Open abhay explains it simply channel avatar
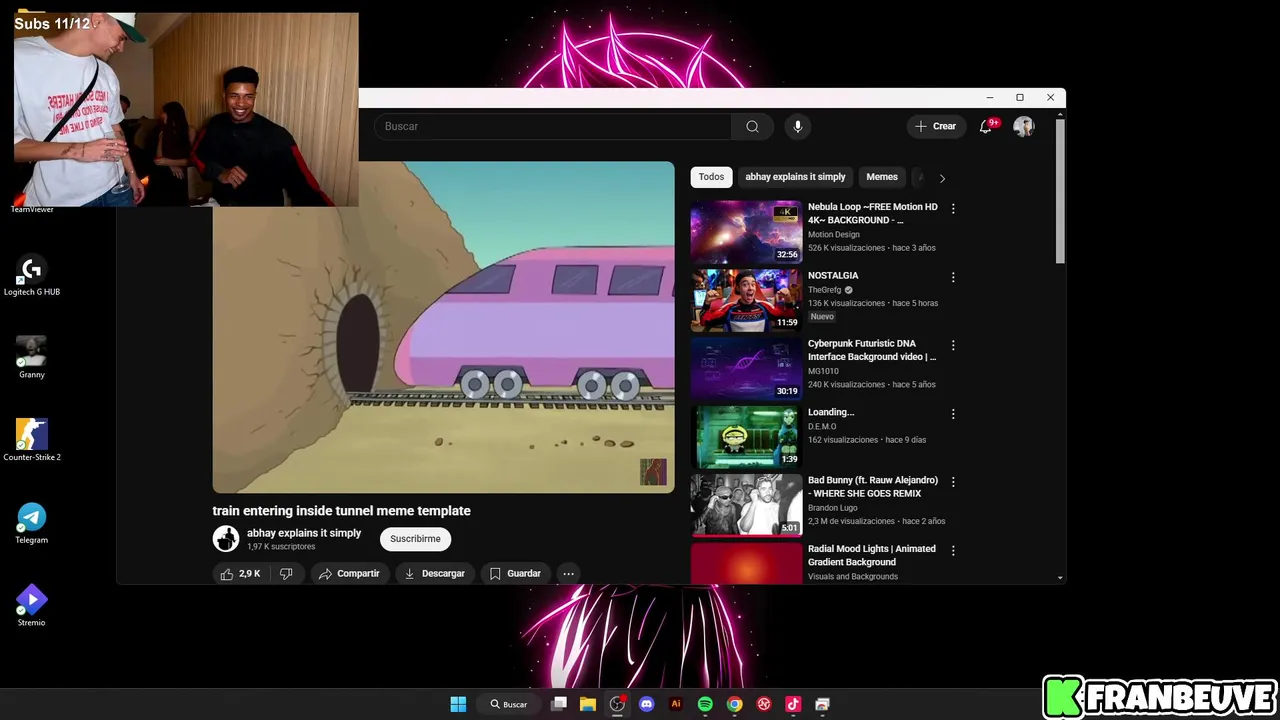 (226, 539)
